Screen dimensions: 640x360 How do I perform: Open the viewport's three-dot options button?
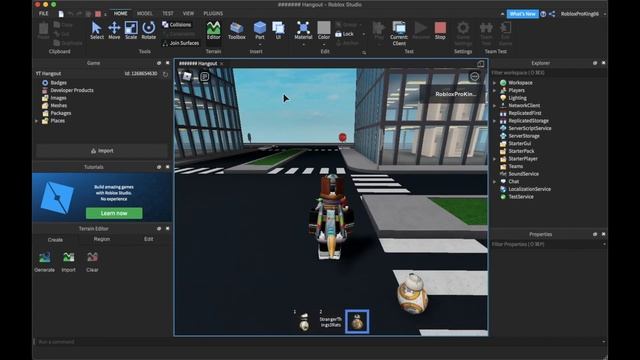tap(474, 77)
